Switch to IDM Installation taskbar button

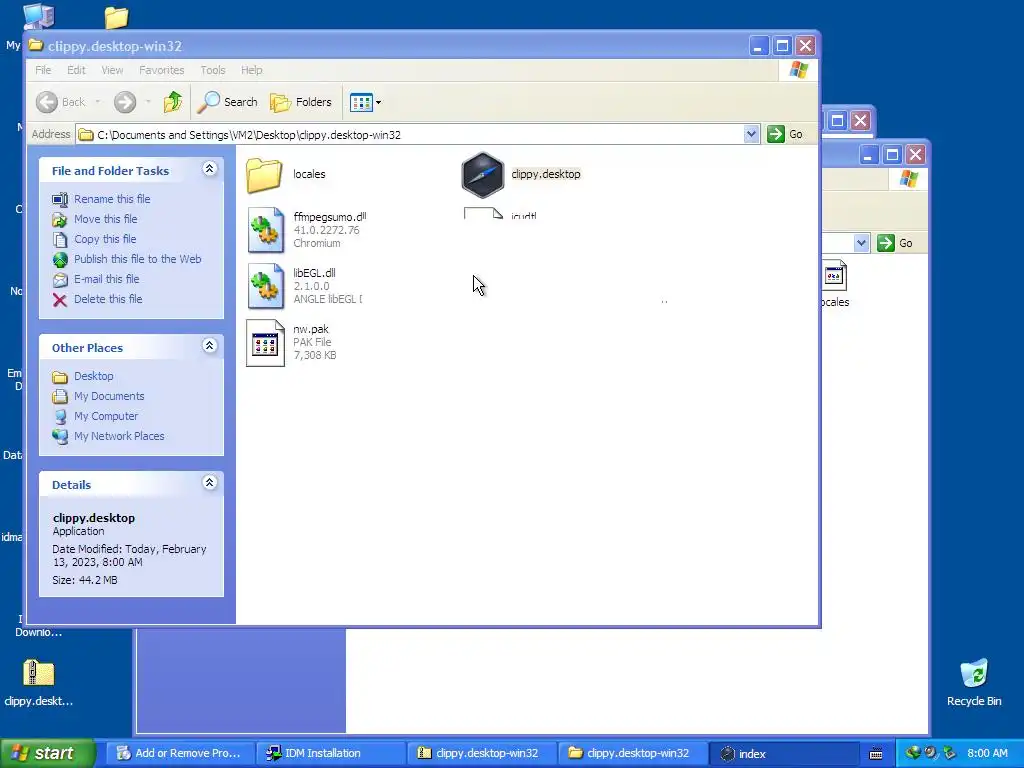coord(330,753)
